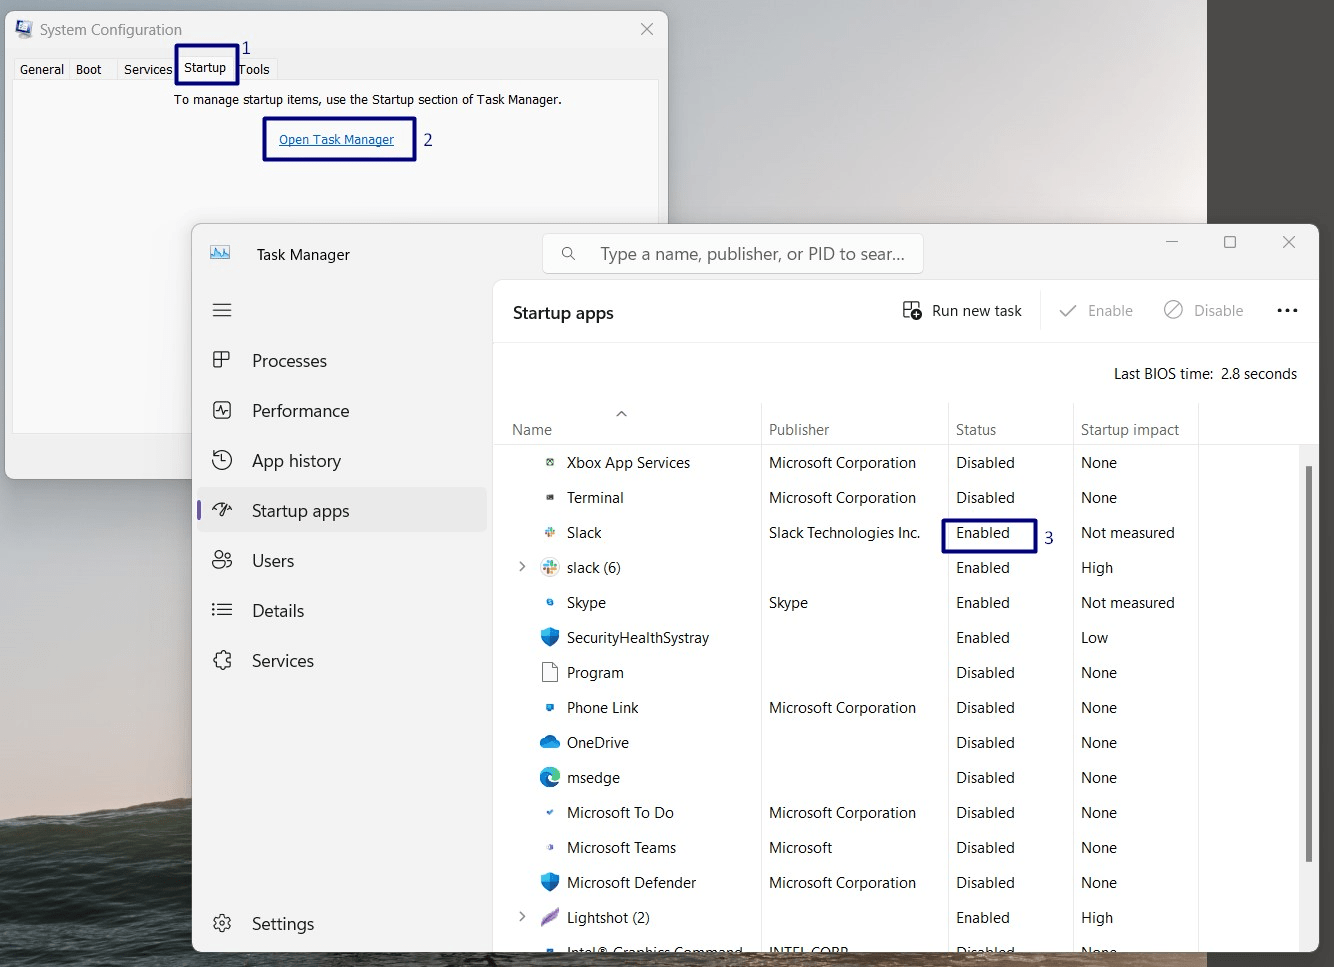The height and width of the screenshot is (967, 1334).
Task: Sort by Startup impact column header
Action: [1136, 429]
